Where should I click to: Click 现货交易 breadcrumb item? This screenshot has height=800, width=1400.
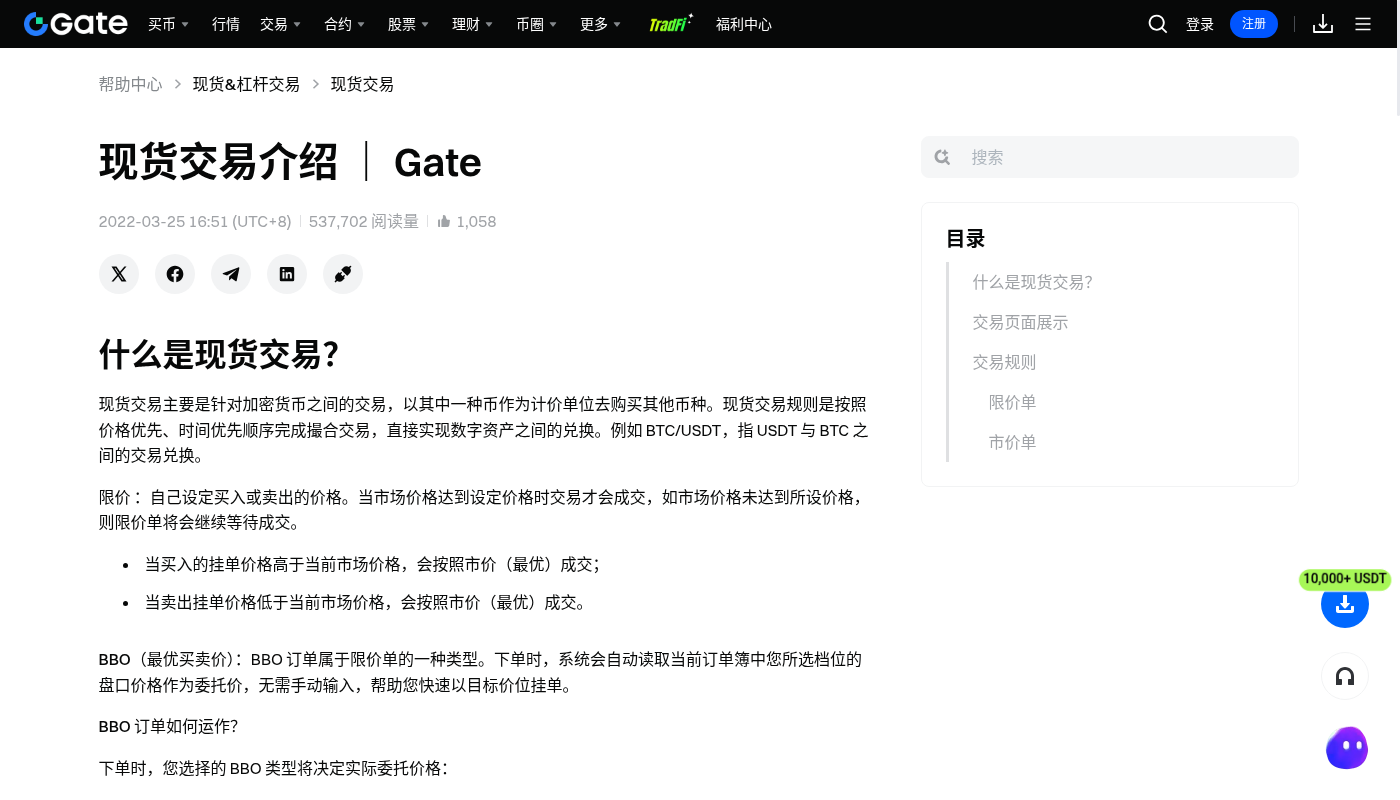(362, 84)
